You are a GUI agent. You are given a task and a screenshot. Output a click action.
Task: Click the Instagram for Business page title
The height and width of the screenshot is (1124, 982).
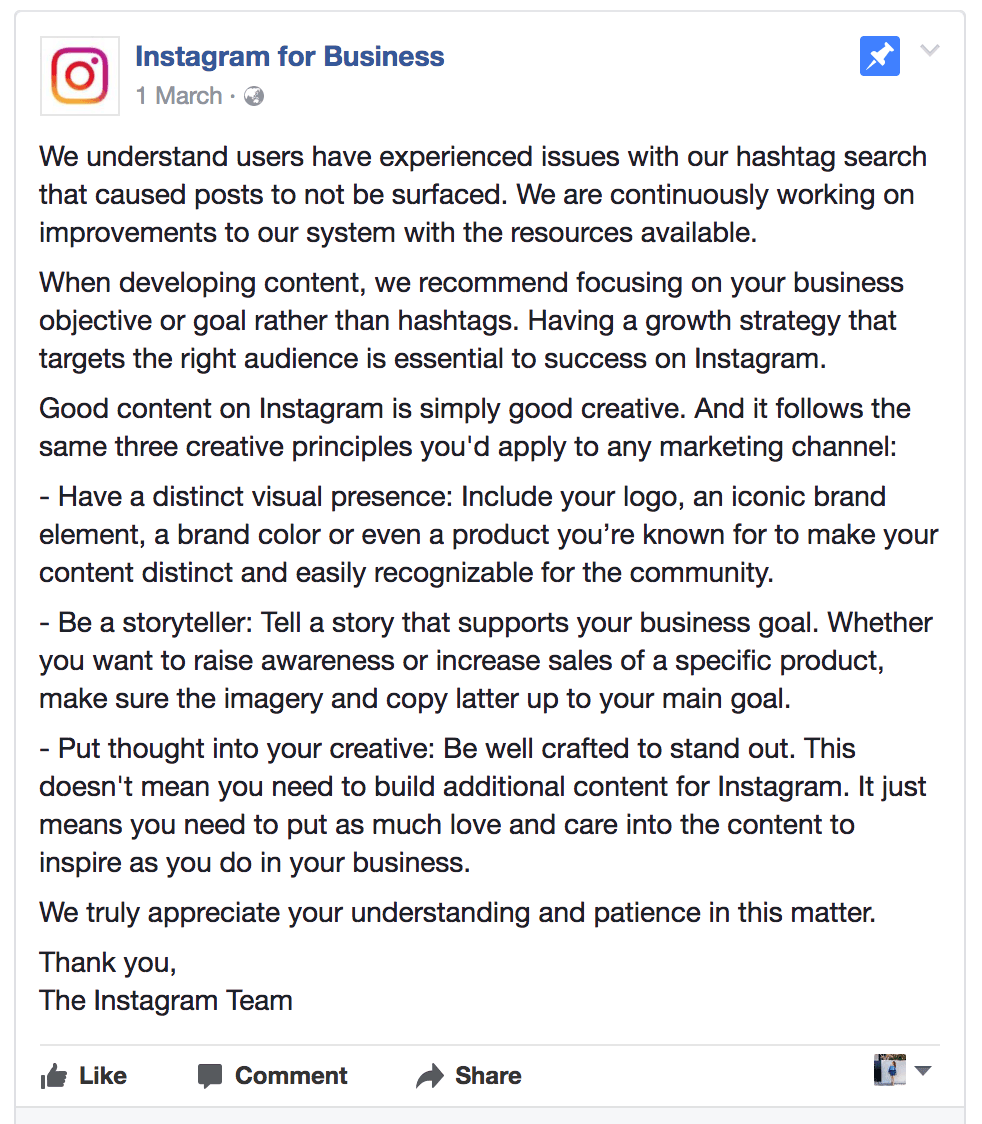coord(289,56)
